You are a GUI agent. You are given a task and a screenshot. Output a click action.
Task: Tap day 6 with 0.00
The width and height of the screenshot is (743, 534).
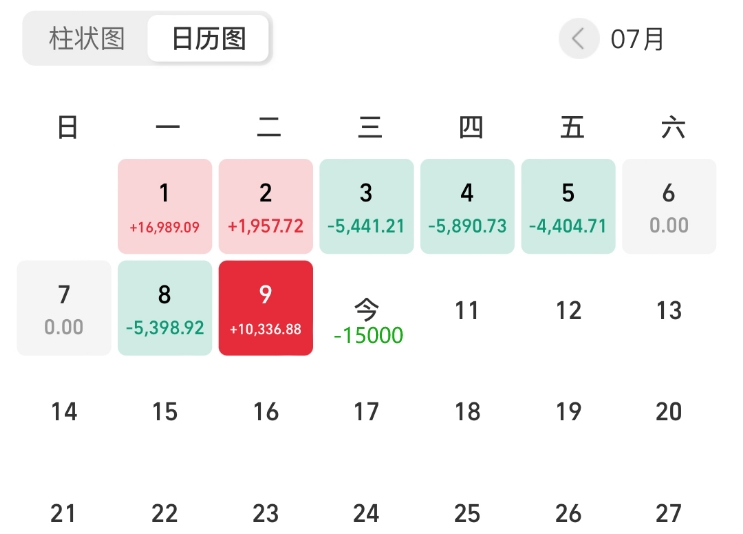tap(669, 207)
